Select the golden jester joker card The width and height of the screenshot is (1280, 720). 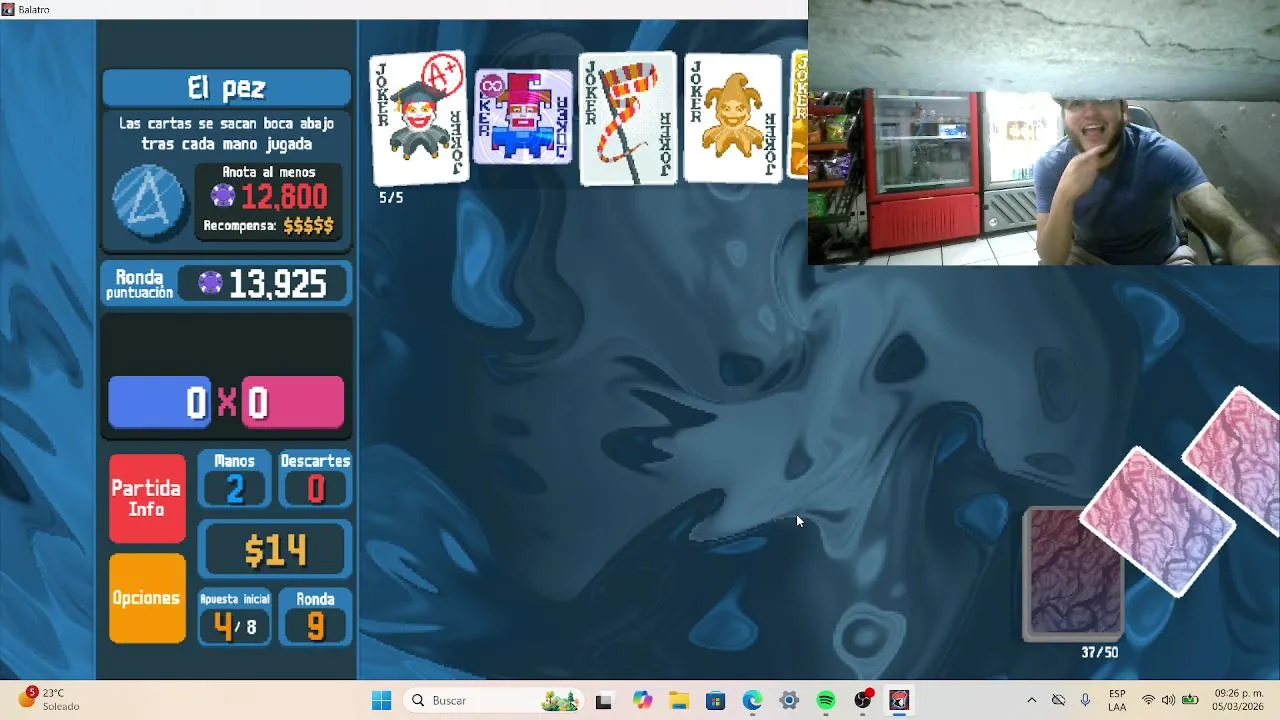click(733, 118)
